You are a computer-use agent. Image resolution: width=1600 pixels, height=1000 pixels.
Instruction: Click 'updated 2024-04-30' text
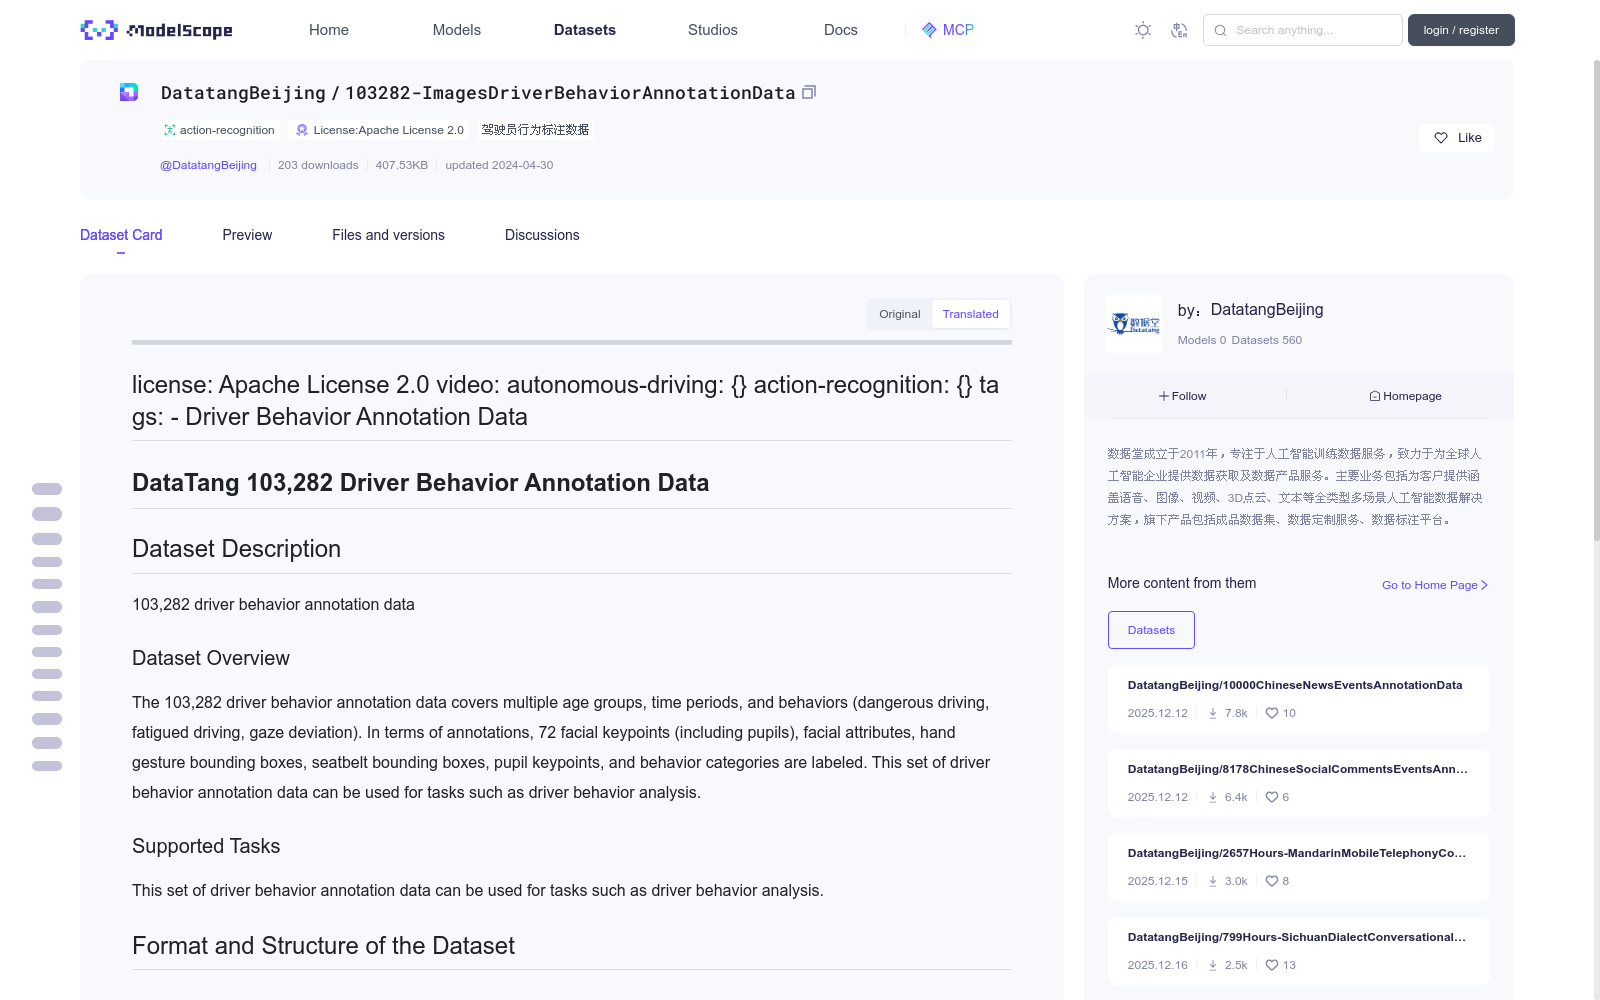(x=499, y=165)
